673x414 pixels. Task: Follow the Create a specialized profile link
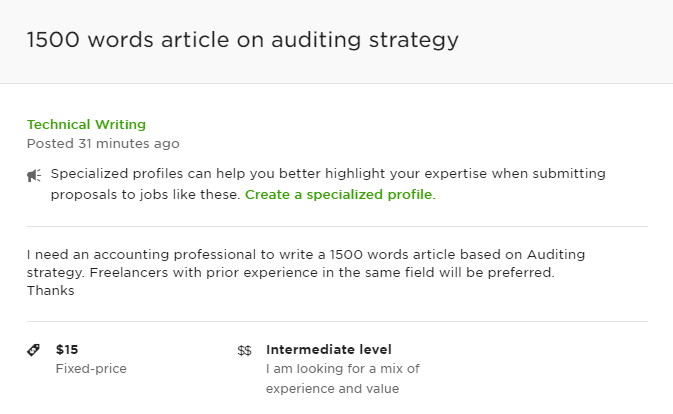click(340, 195)
